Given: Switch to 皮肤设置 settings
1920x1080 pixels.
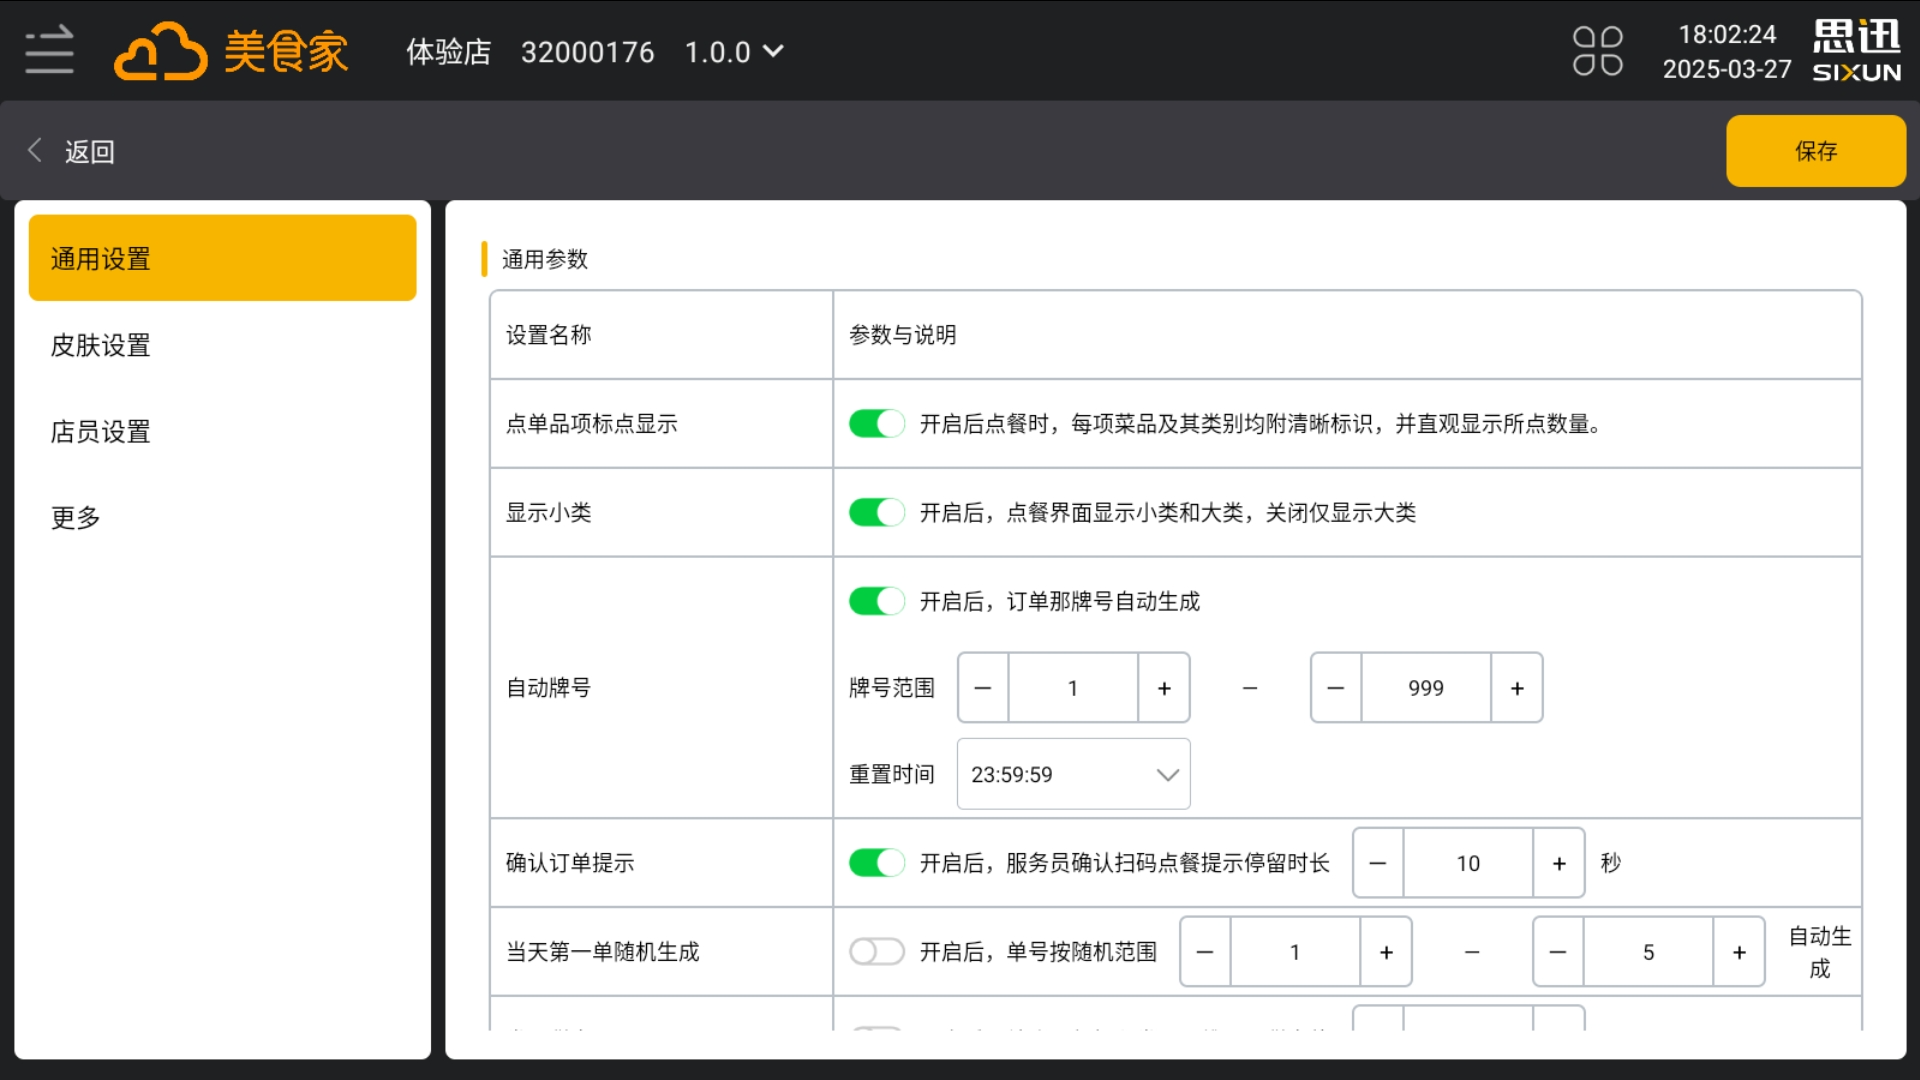Looking at the screenshot, I should (x=100, y=344).
